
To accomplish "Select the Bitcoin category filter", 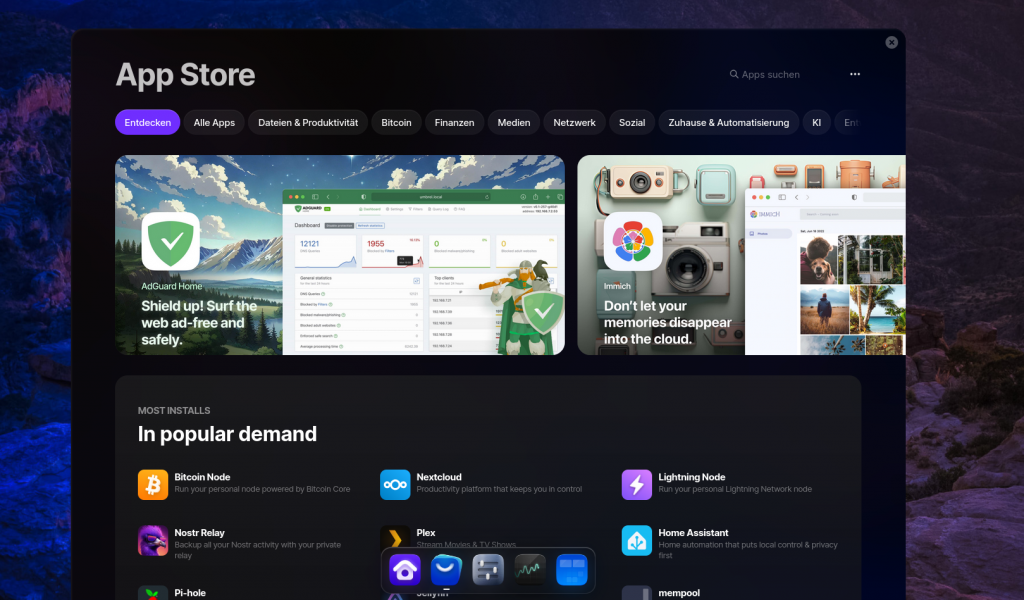I will click(x=396, y=122).
